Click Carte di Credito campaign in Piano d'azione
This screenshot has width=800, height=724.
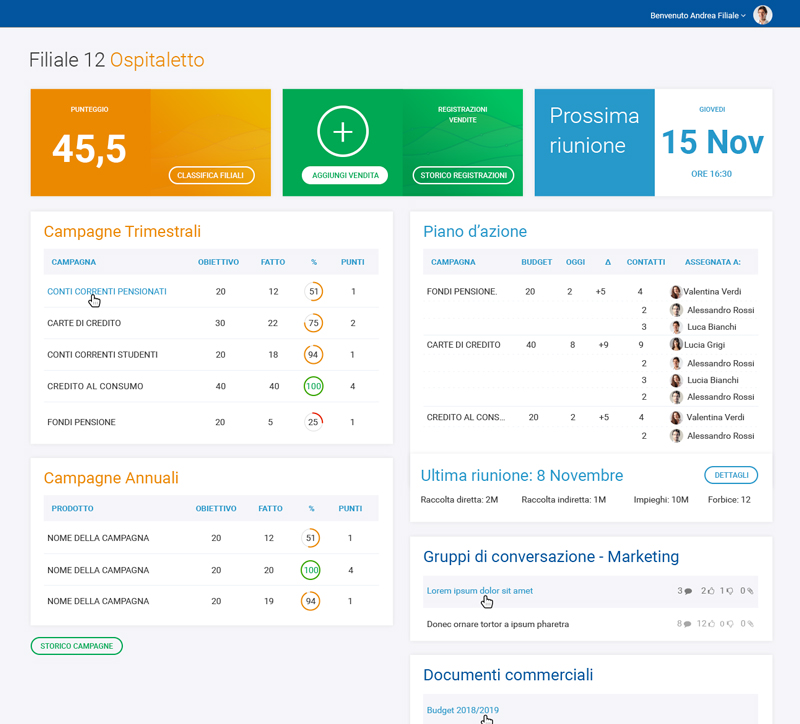tap(463, 344)
